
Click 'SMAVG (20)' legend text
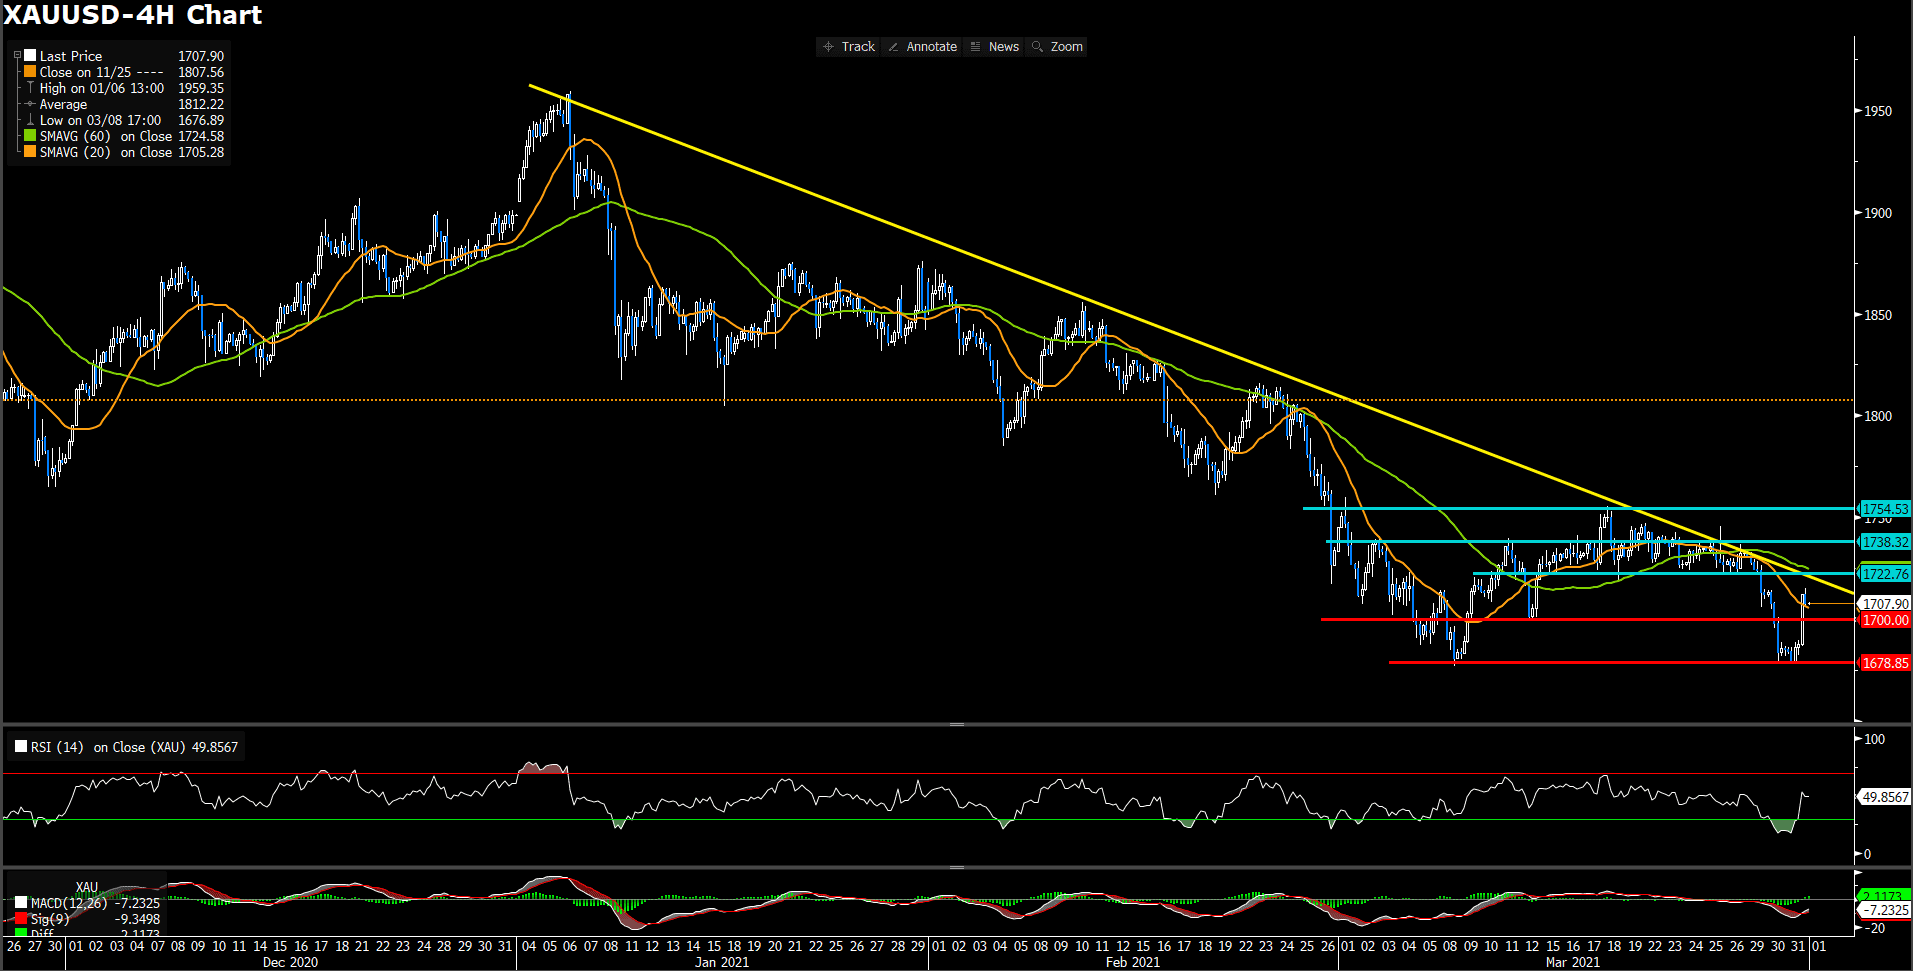75,152
